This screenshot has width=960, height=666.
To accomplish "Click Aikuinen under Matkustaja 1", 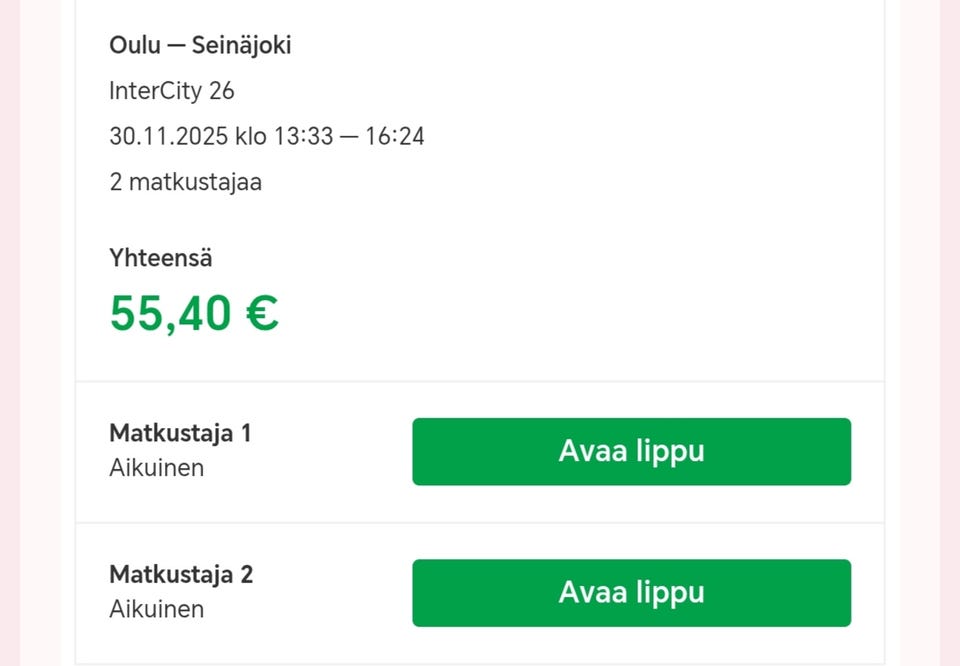I will coord(156,467).
